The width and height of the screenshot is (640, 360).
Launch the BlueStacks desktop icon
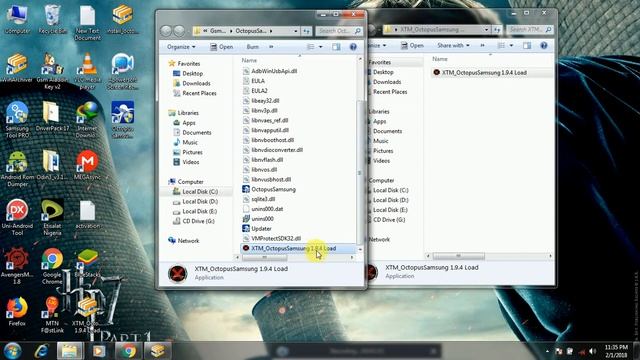pyautogui.click(x=87, y=262)
